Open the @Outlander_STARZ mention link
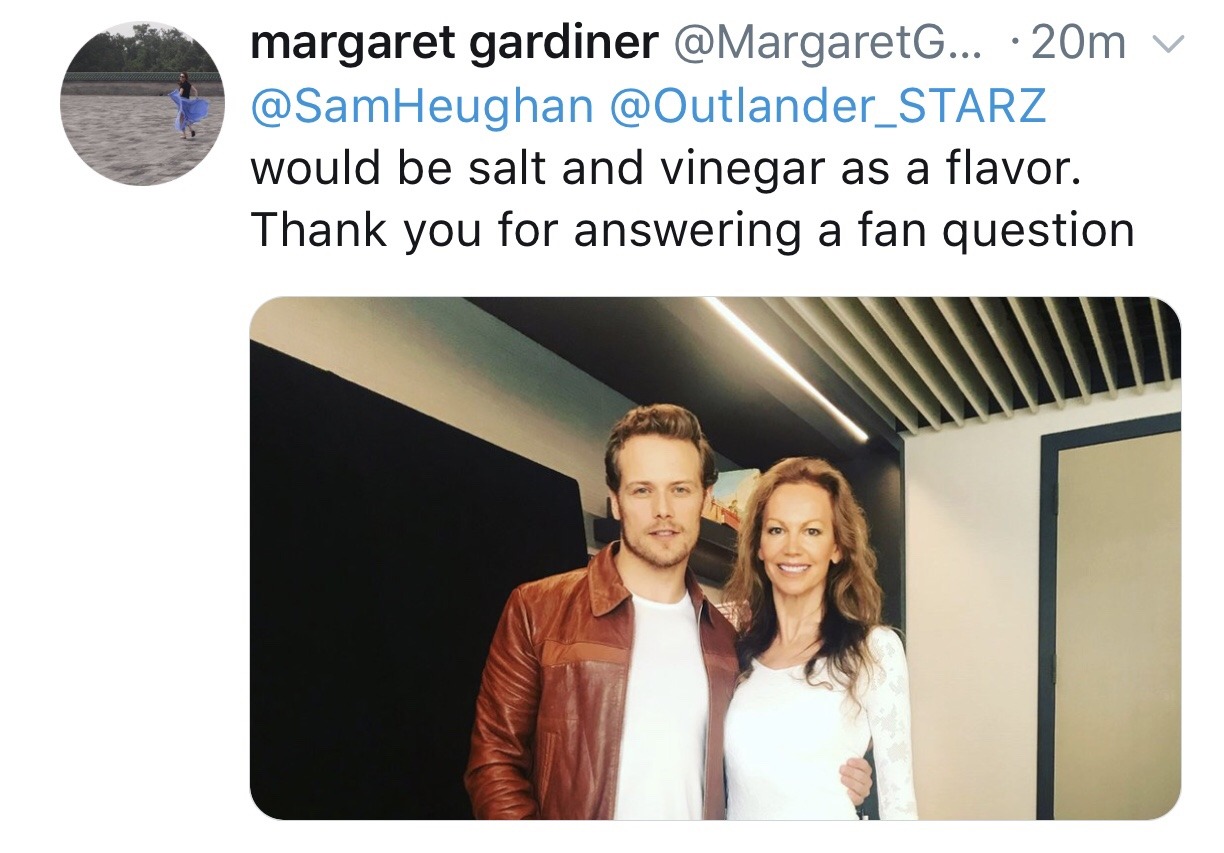Image resolution: width=1224 pixels, height=853 pixels. click(827, 107)
